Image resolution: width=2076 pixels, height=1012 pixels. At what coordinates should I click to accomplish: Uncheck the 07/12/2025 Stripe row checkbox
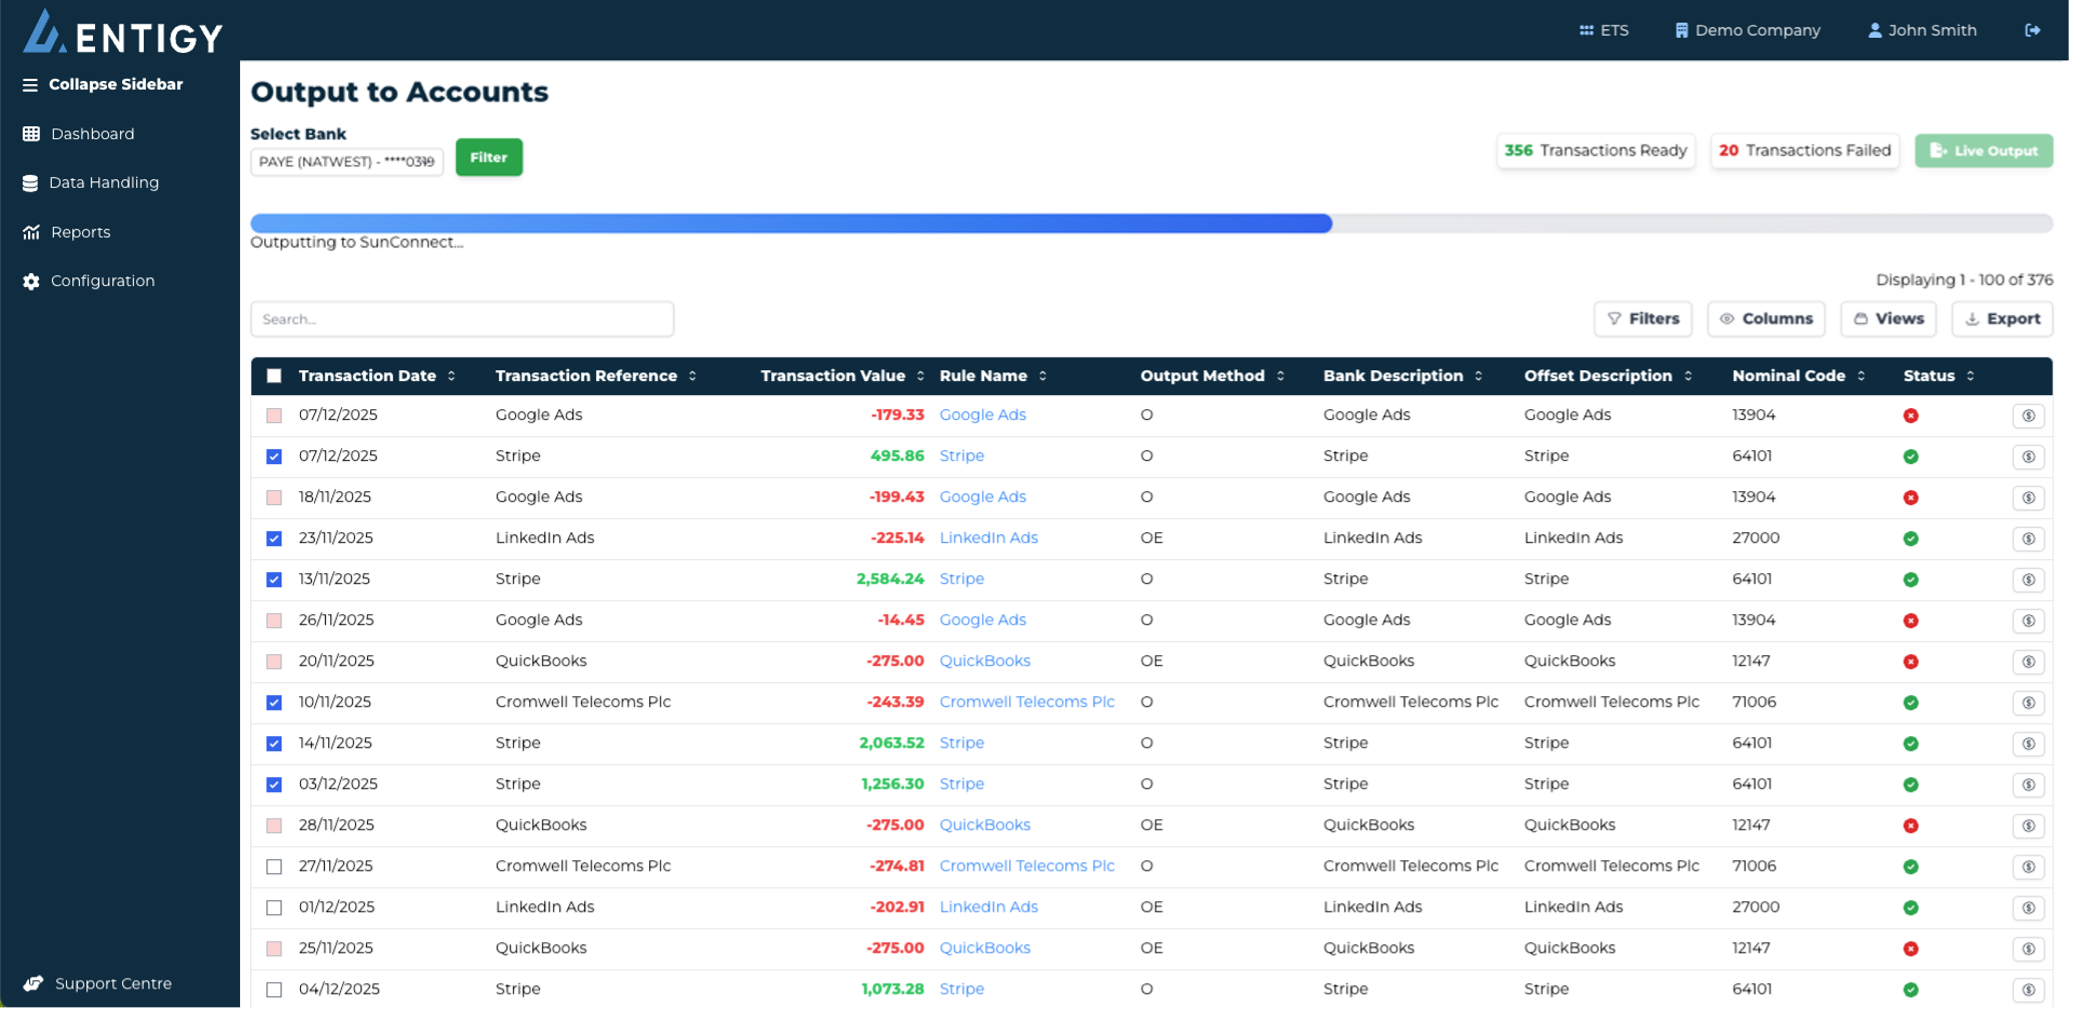click(274, 457)
